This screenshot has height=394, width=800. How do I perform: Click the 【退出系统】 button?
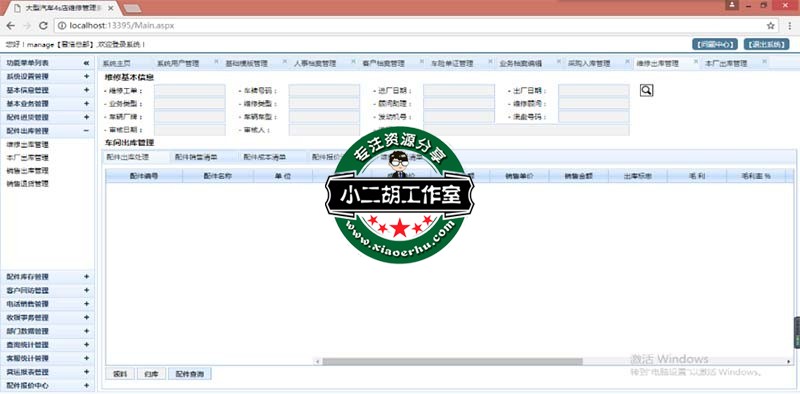pyautogui.click(x=766, y=44)
